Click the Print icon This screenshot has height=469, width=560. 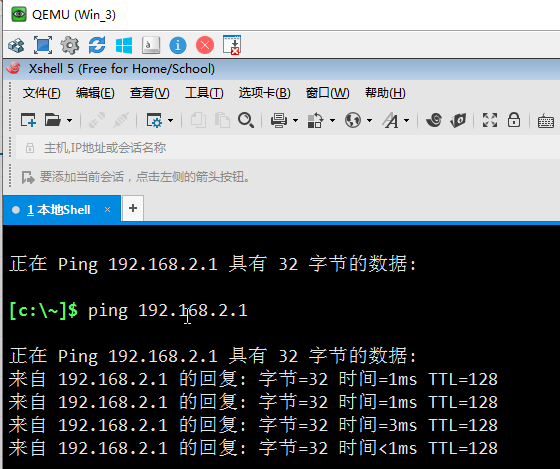coord(279,120)
